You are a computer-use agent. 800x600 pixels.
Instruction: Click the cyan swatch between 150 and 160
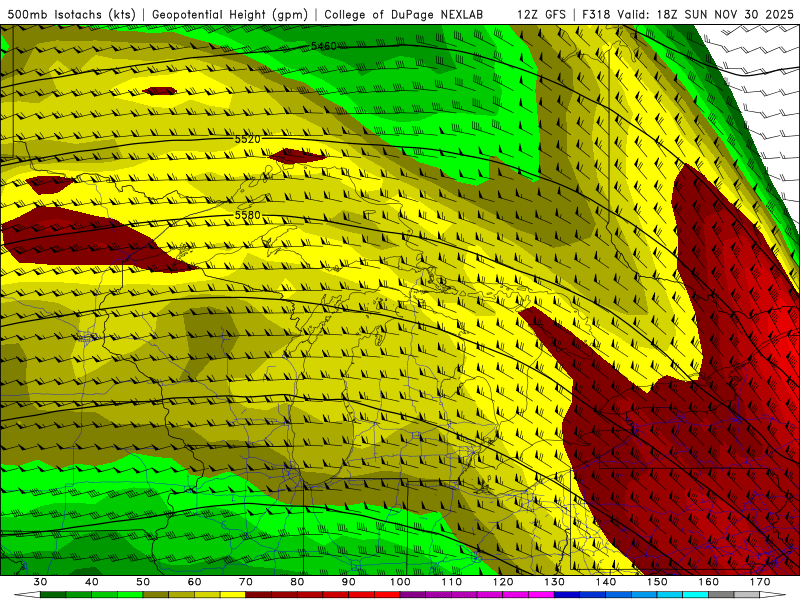(x=696, y=595)
